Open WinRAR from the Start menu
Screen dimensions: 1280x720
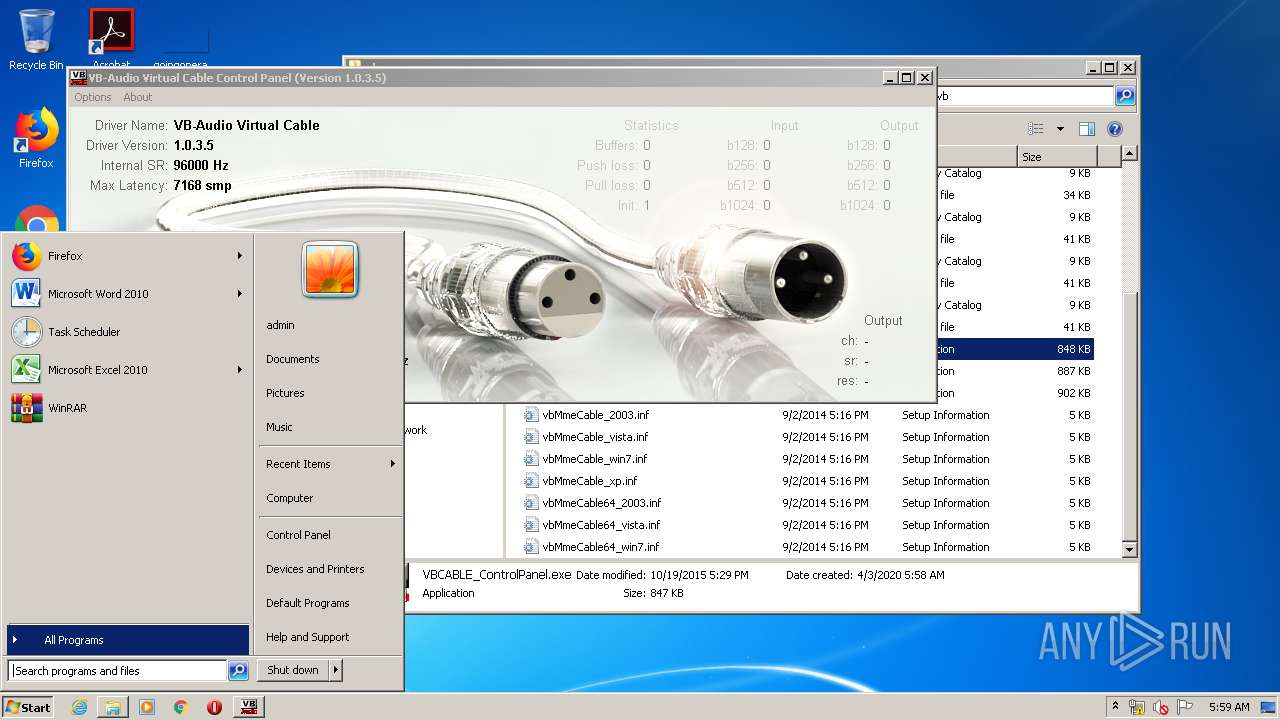coord(127,408)
